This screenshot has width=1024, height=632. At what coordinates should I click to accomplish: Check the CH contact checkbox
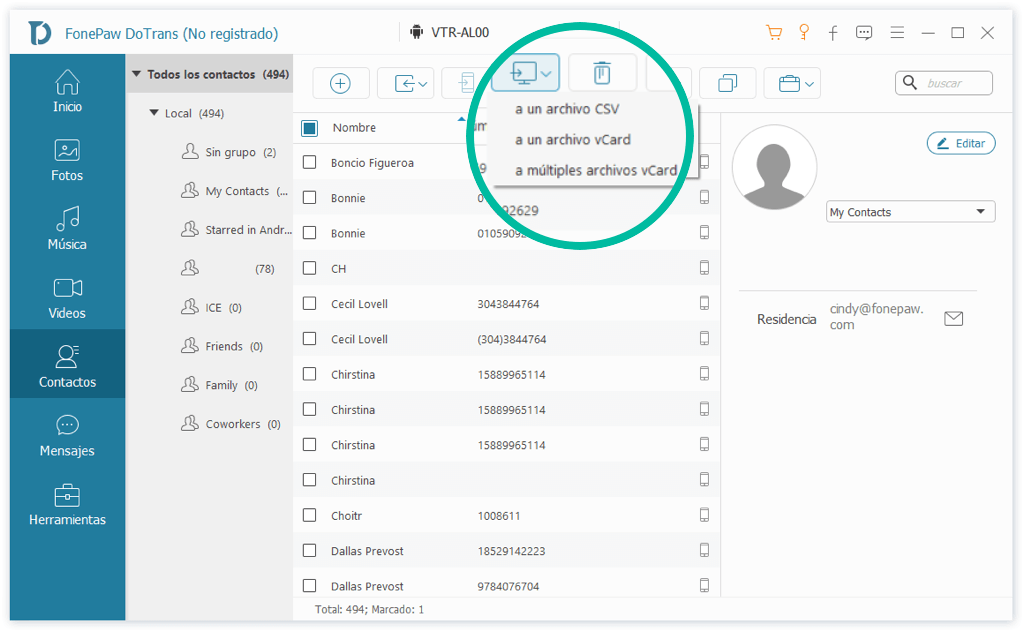pyautogui.click(x=310, y=268)
